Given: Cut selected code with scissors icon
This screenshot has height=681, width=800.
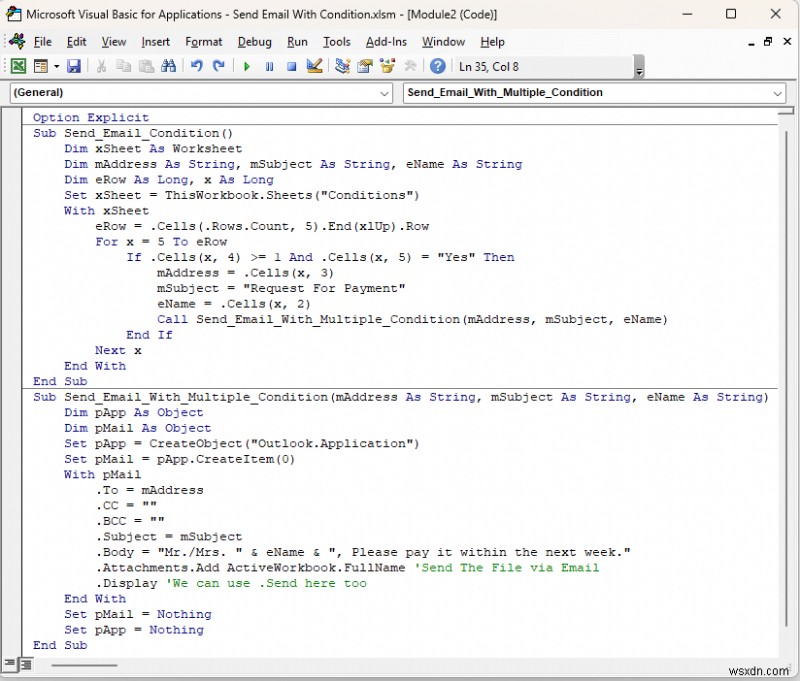Looking at the screenshot, I should point(100,66).
